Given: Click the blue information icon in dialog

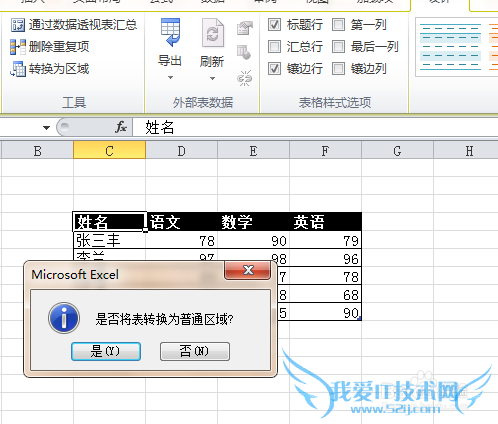Looking at the screenshot, I should coord(64,318).
